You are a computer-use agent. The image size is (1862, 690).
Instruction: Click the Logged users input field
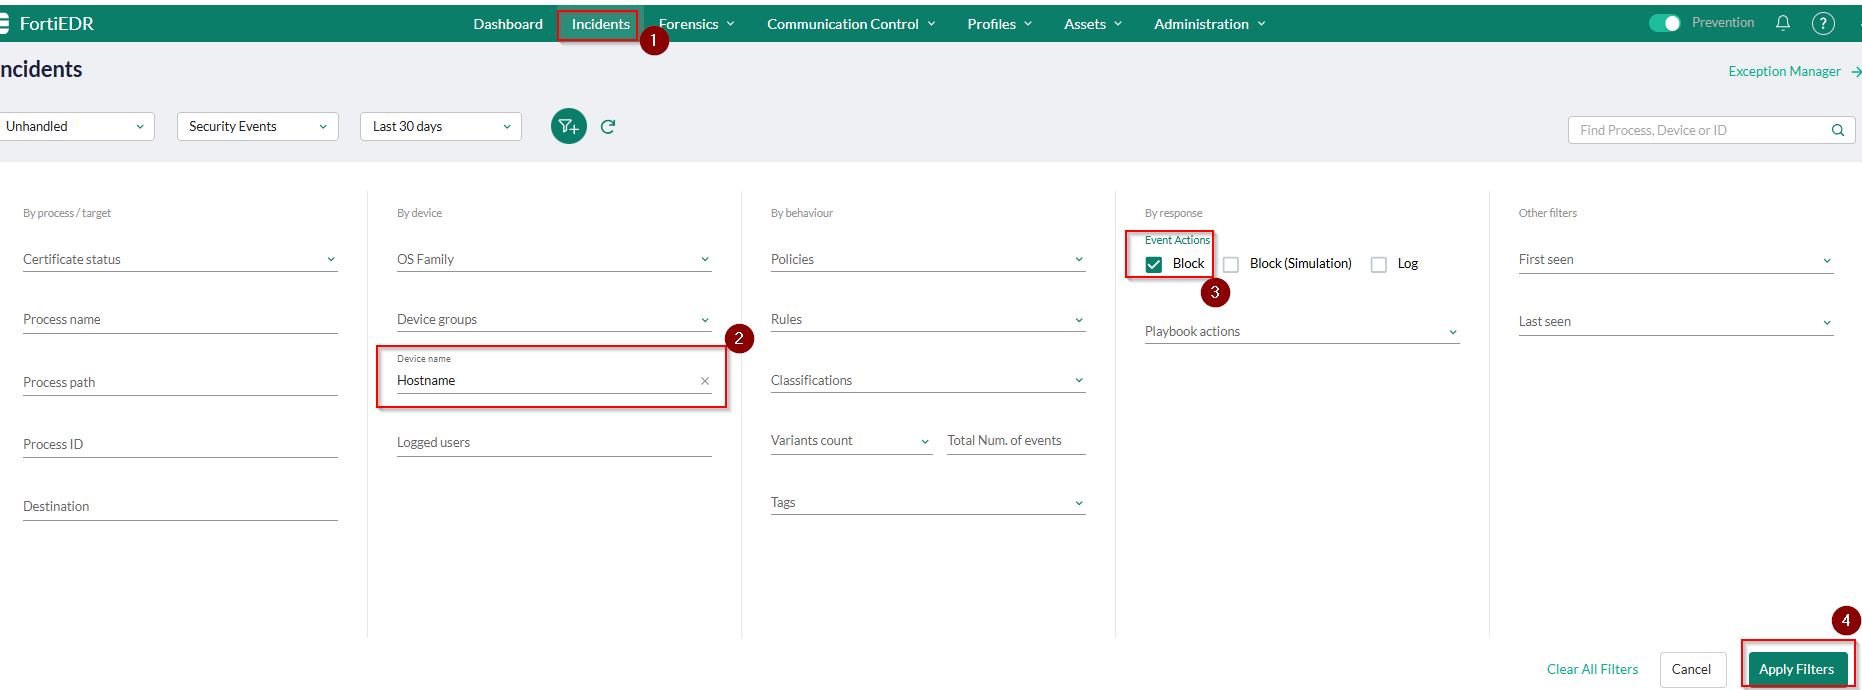(x=554, y=442)
